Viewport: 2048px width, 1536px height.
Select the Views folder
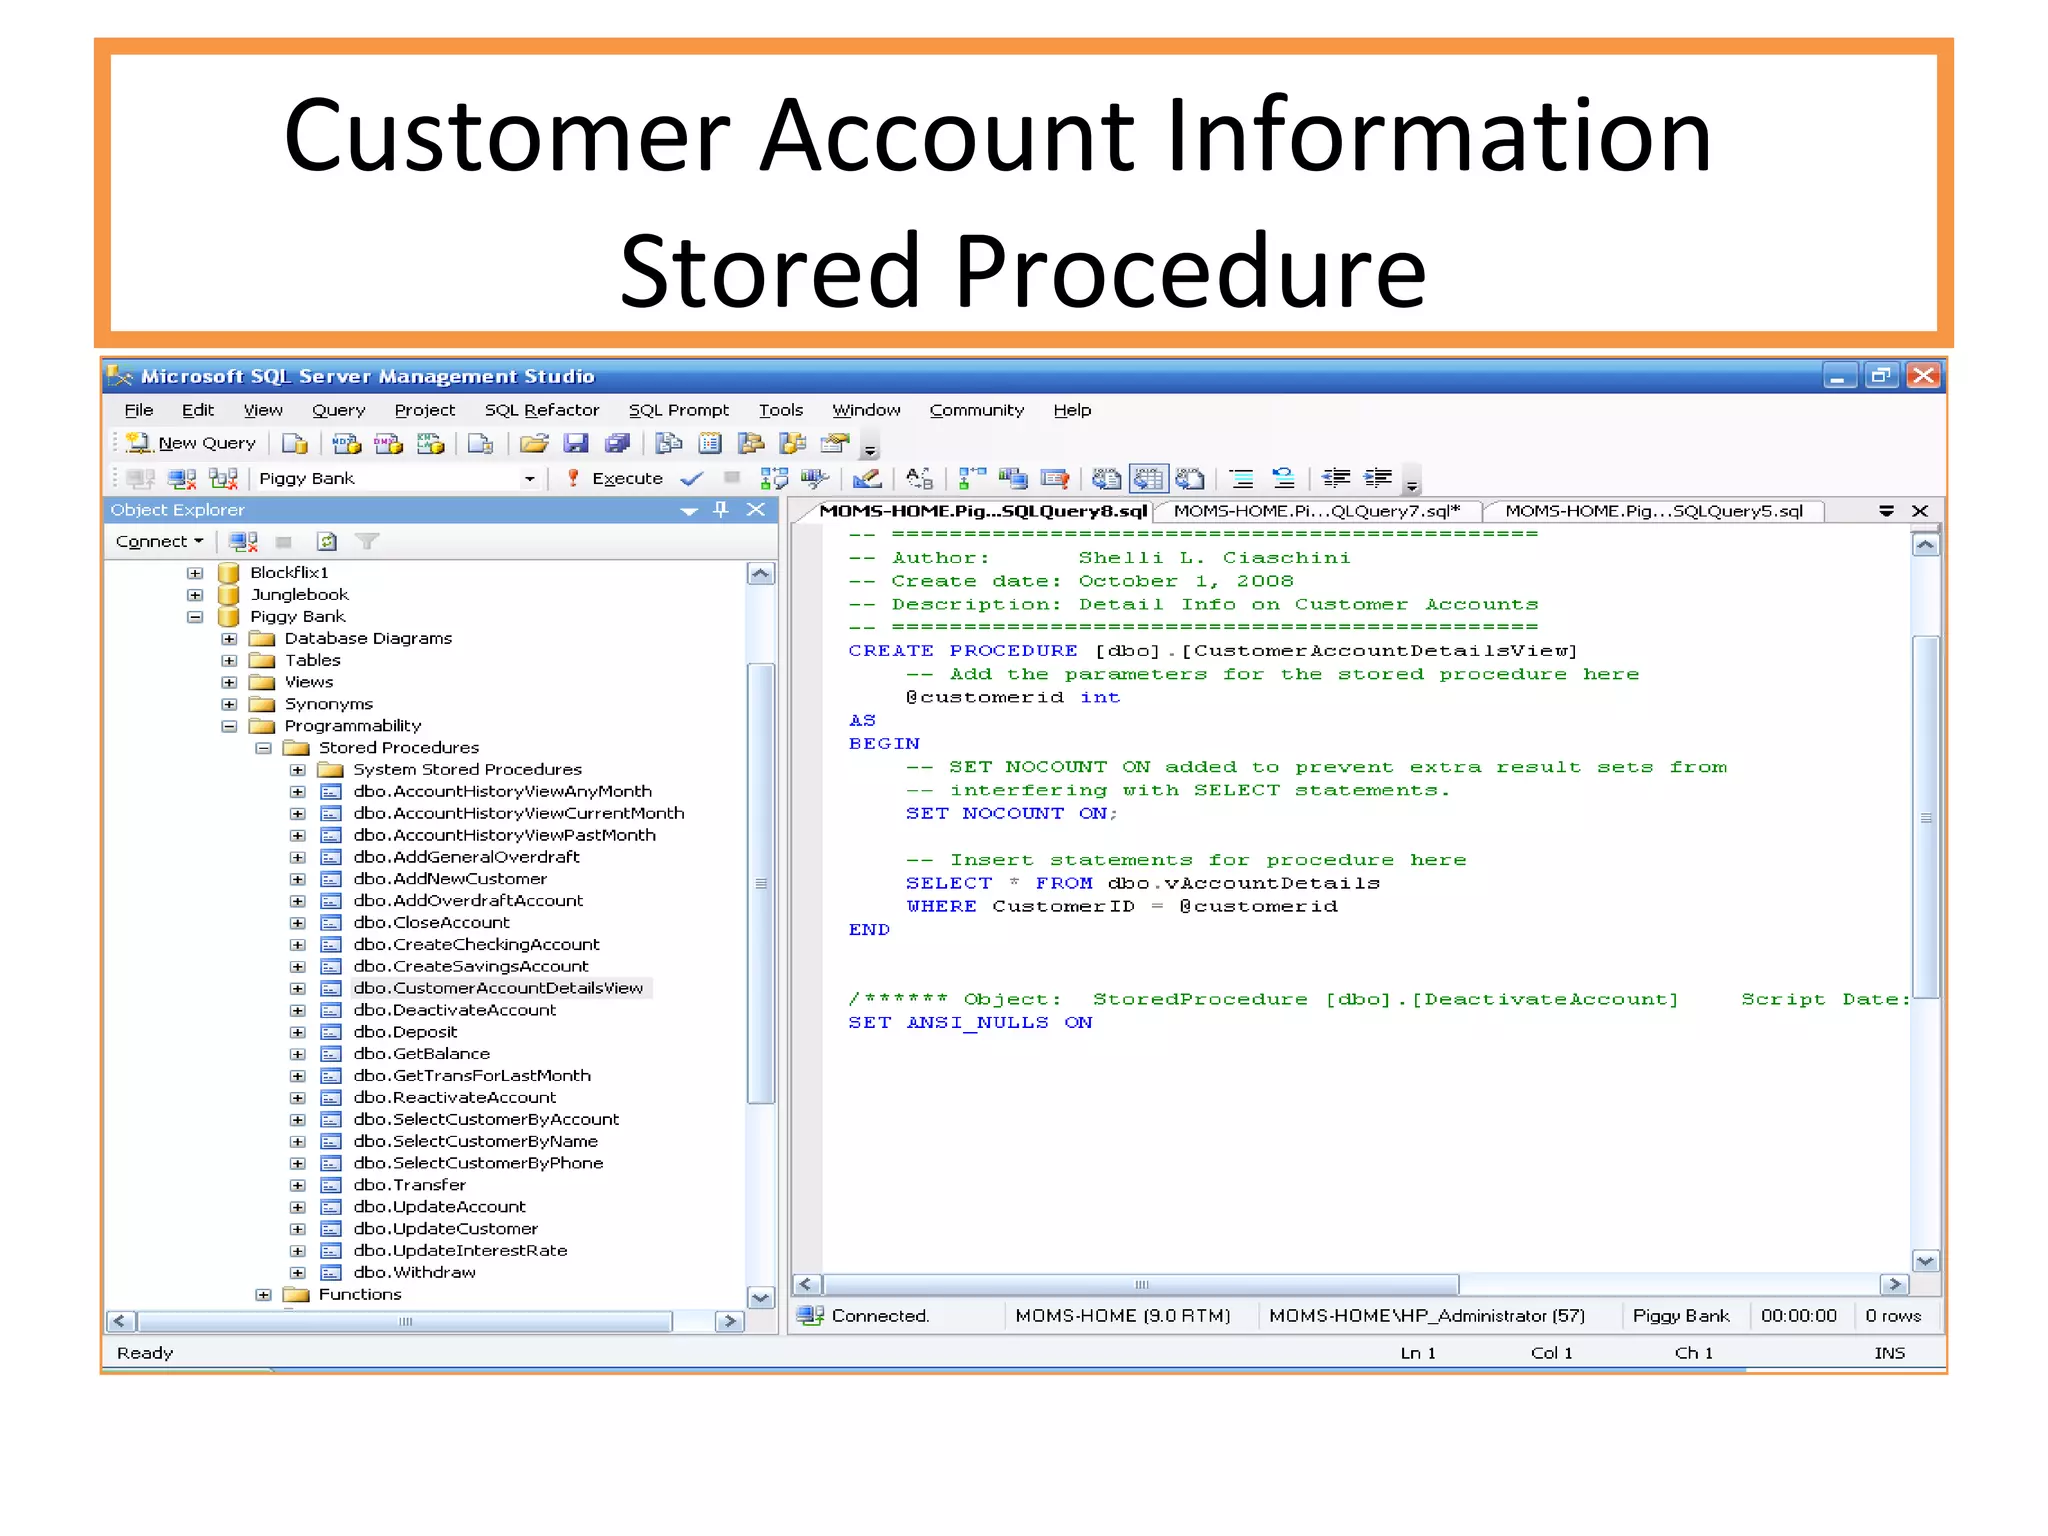pyautogui.click(x=309, y=682)
